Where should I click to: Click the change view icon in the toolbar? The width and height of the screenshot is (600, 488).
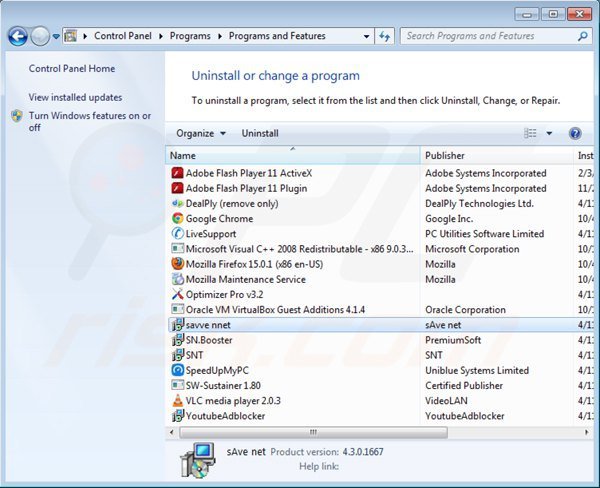pos(530,133)
